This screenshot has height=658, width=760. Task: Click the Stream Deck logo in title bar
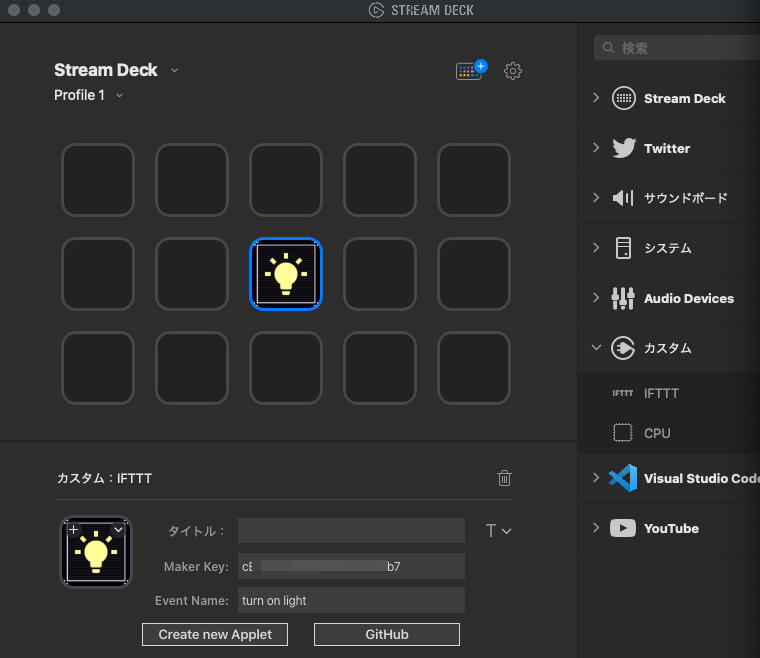pos(376,10)
